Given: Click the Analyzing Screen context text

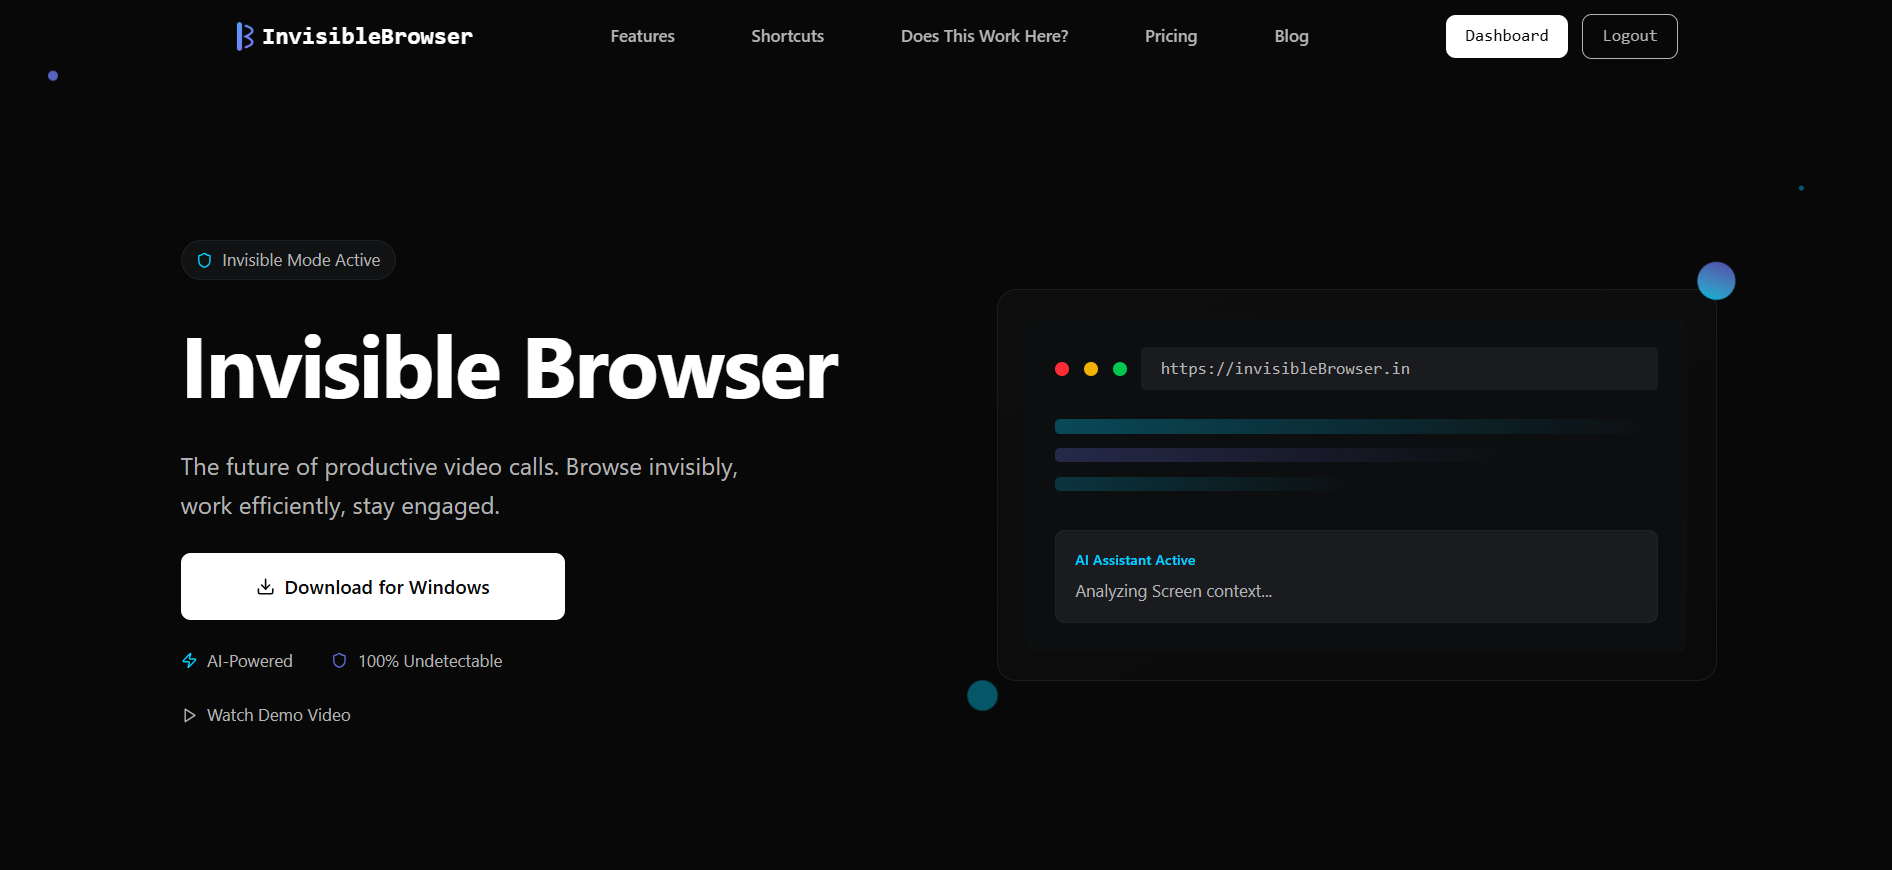Looking at the screenshot, I should pos(1174,591).
